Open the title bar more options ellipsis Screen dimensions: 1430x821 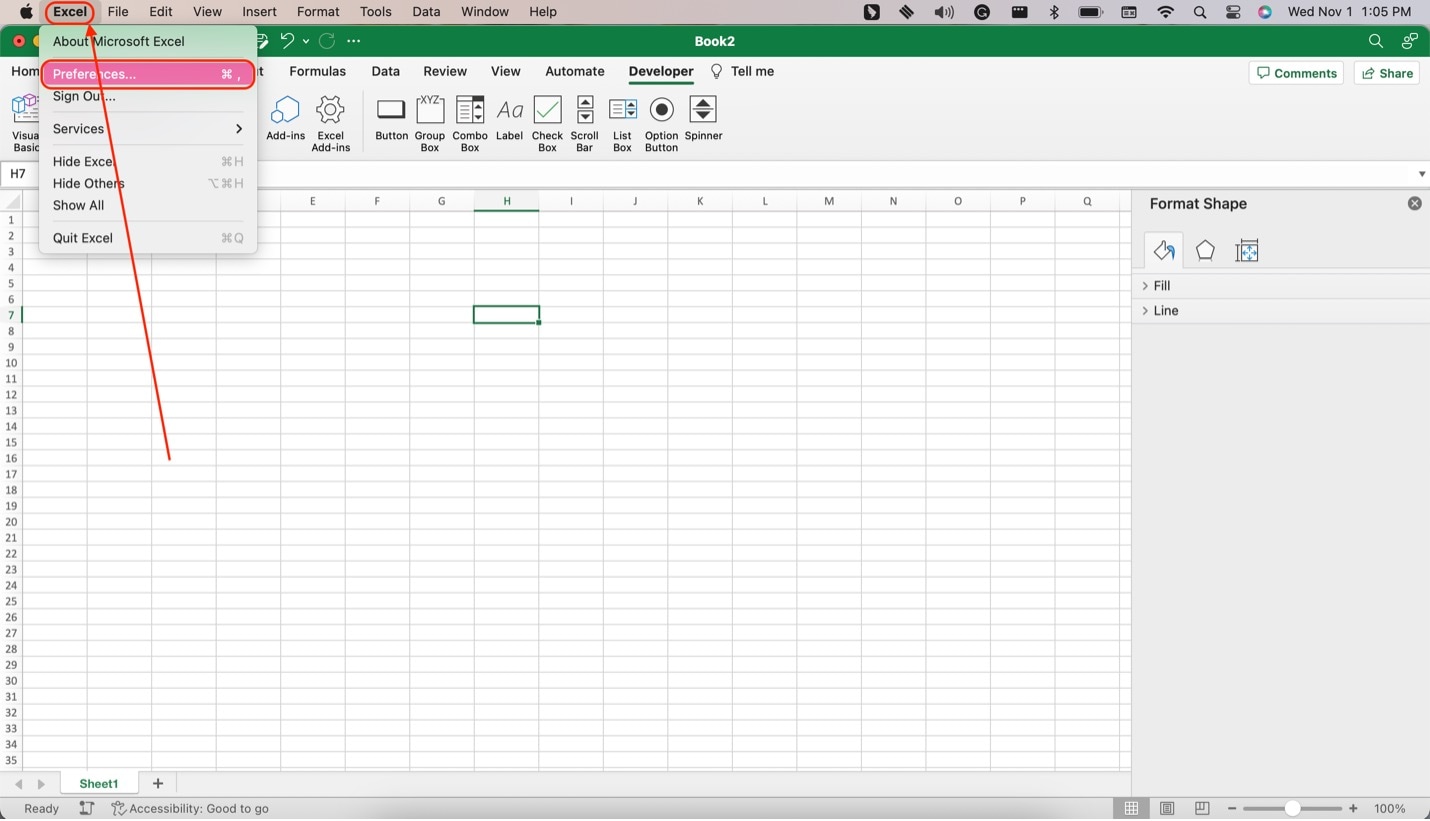353,41
